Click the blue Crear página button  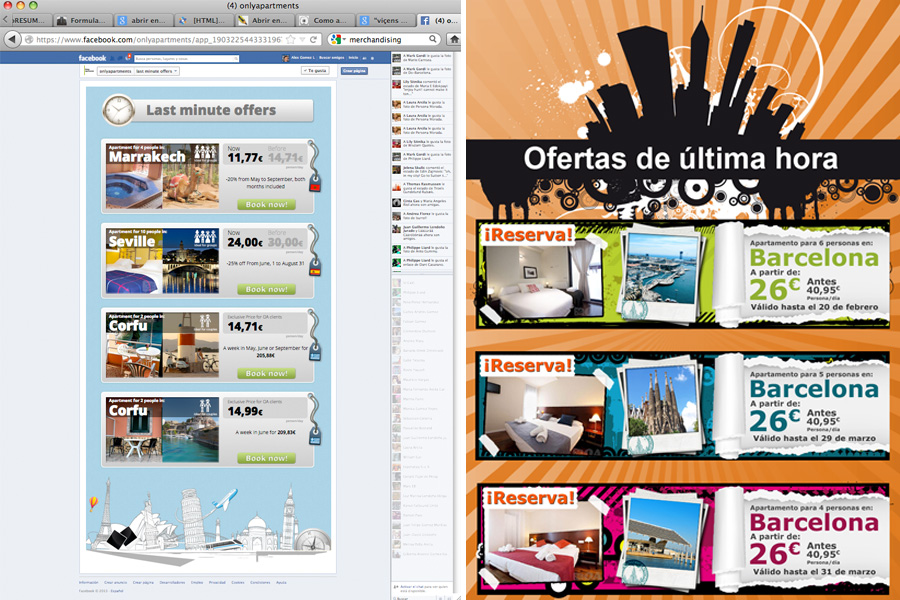pos(354,71)
